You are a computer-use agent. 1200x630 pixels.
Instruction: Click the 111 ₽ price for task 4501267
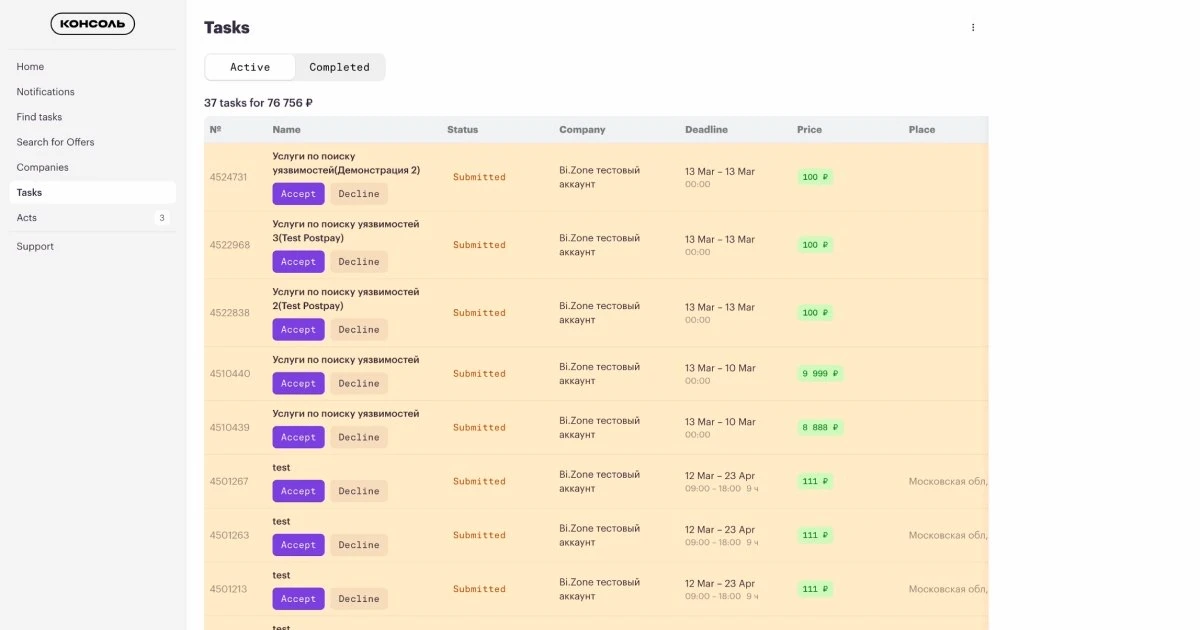coord(815,482)
